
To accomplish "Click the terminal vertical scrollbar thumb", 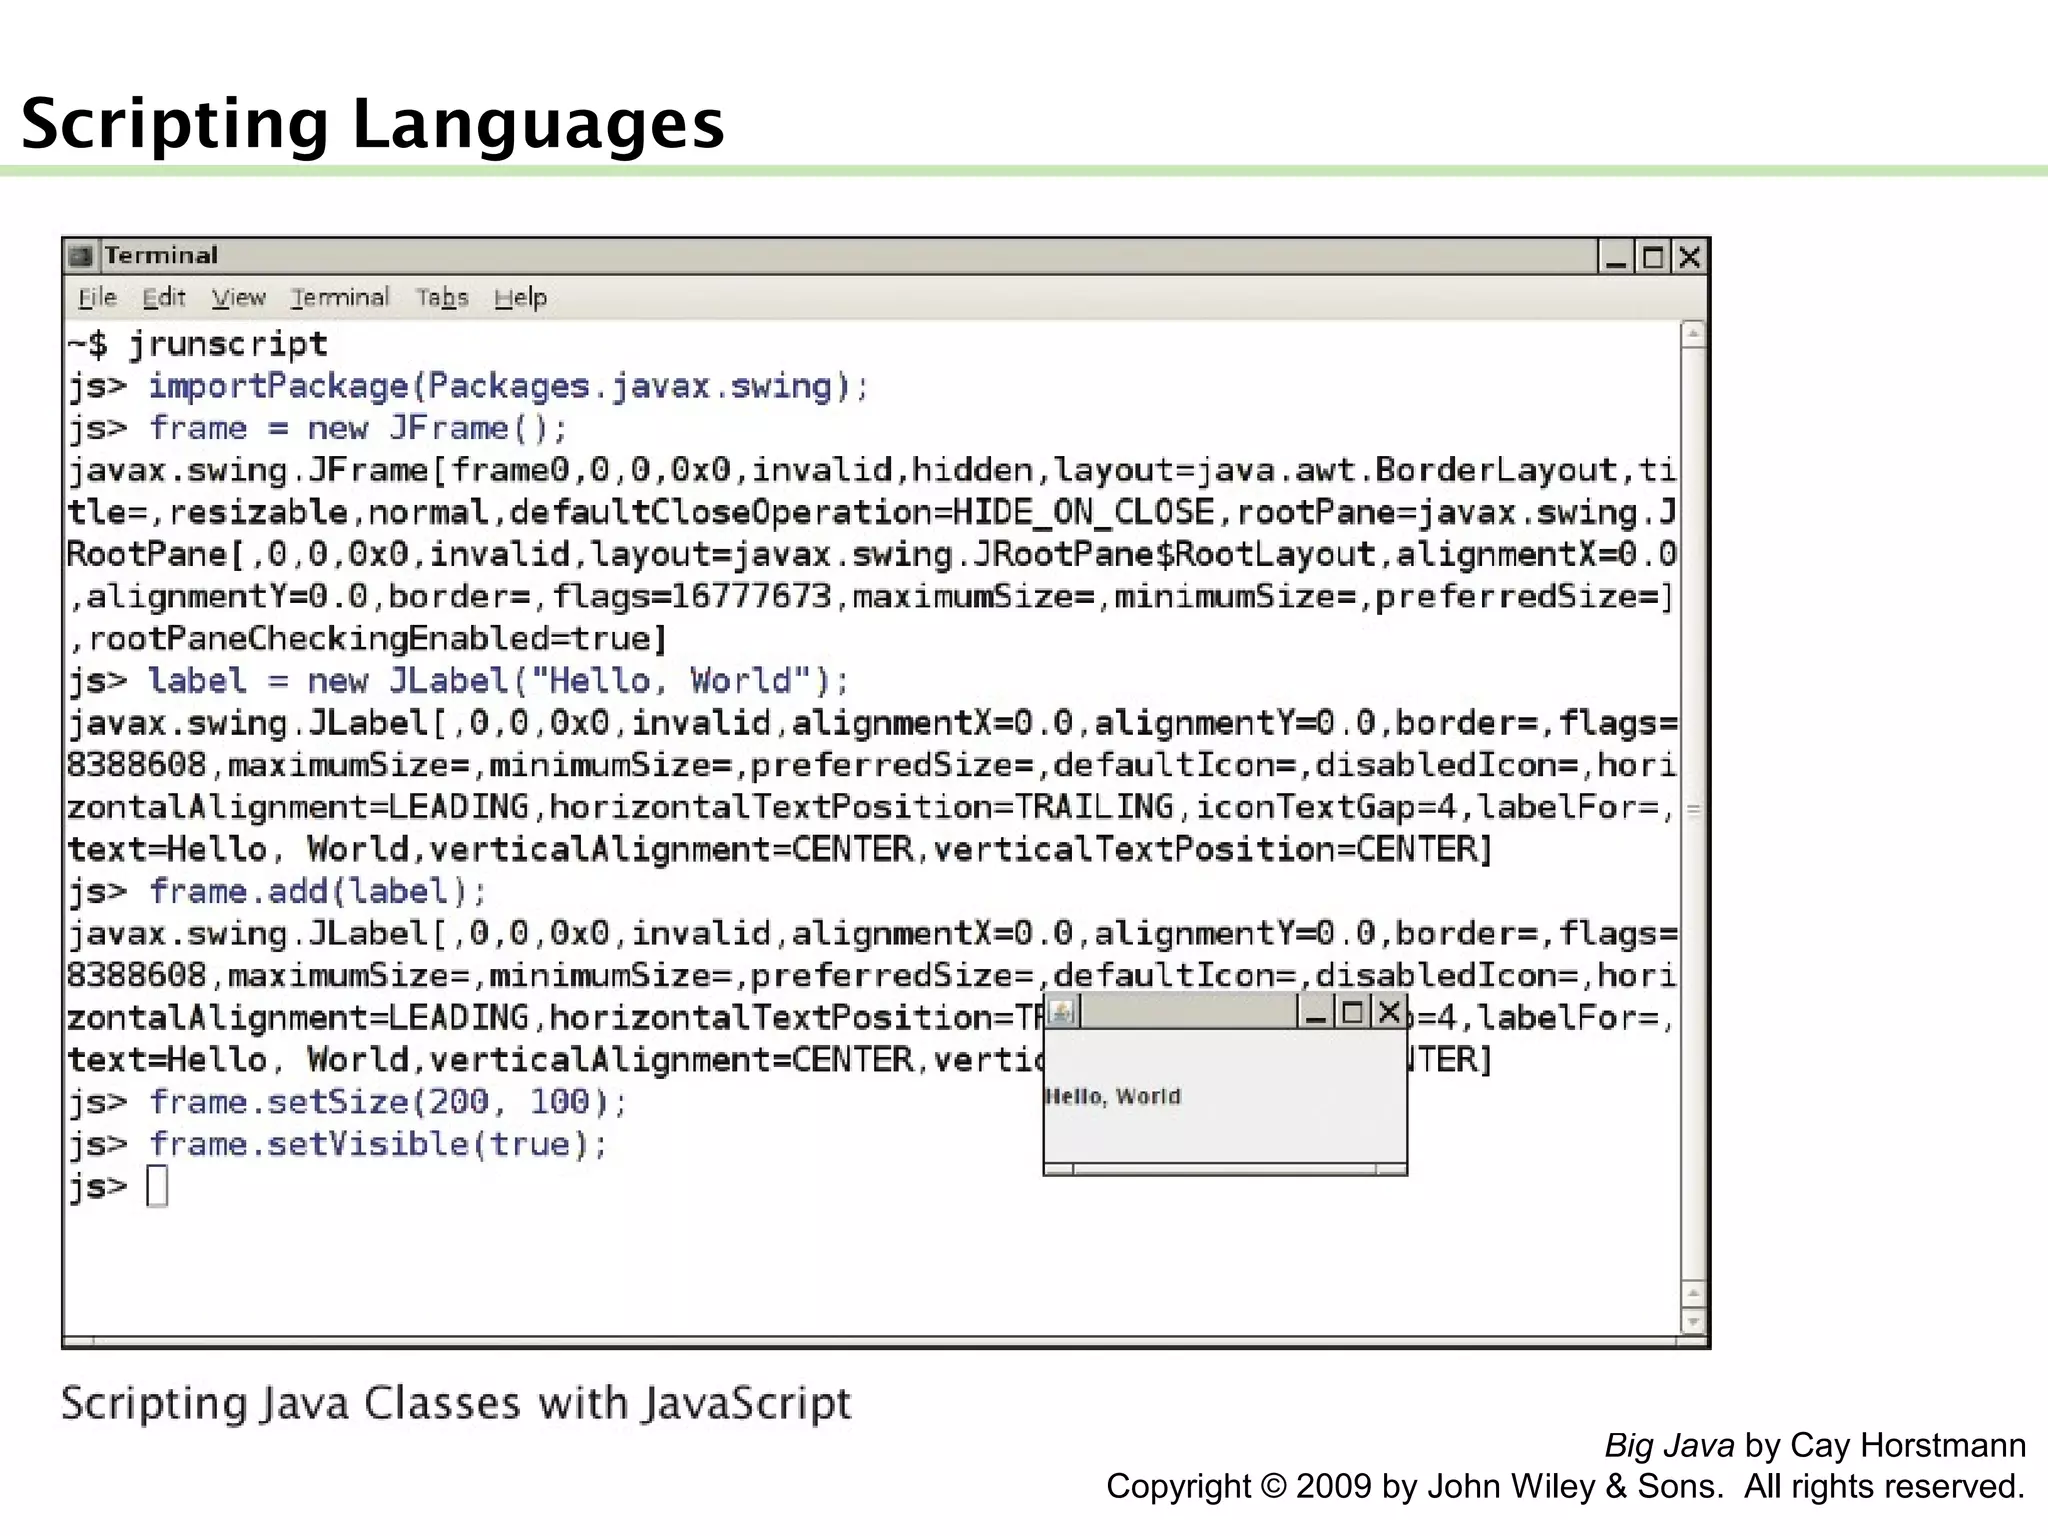I will click(1693, 812).
